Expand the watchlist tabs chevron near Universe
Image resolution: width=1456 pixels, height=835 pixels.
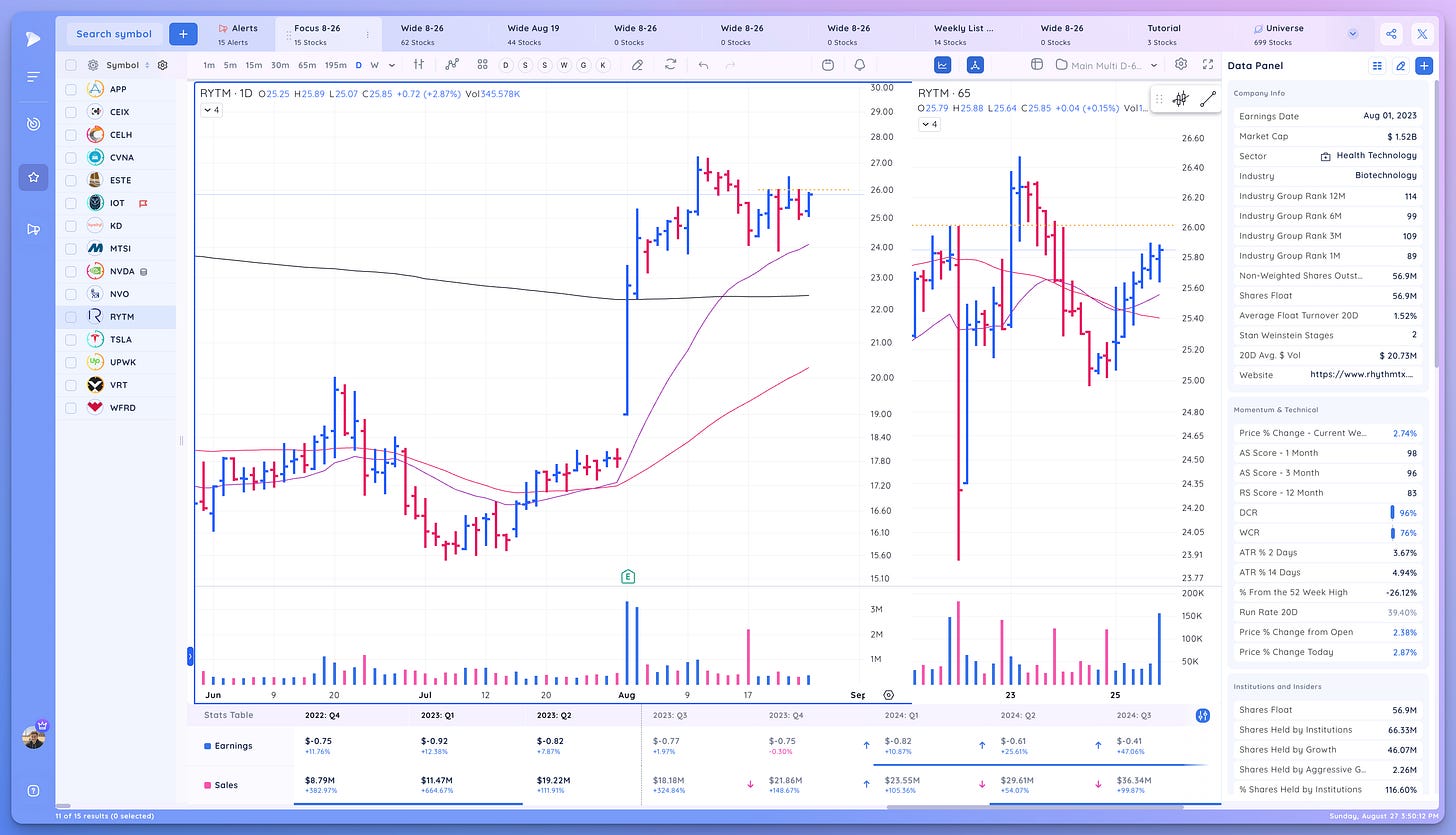[1353, 34]
